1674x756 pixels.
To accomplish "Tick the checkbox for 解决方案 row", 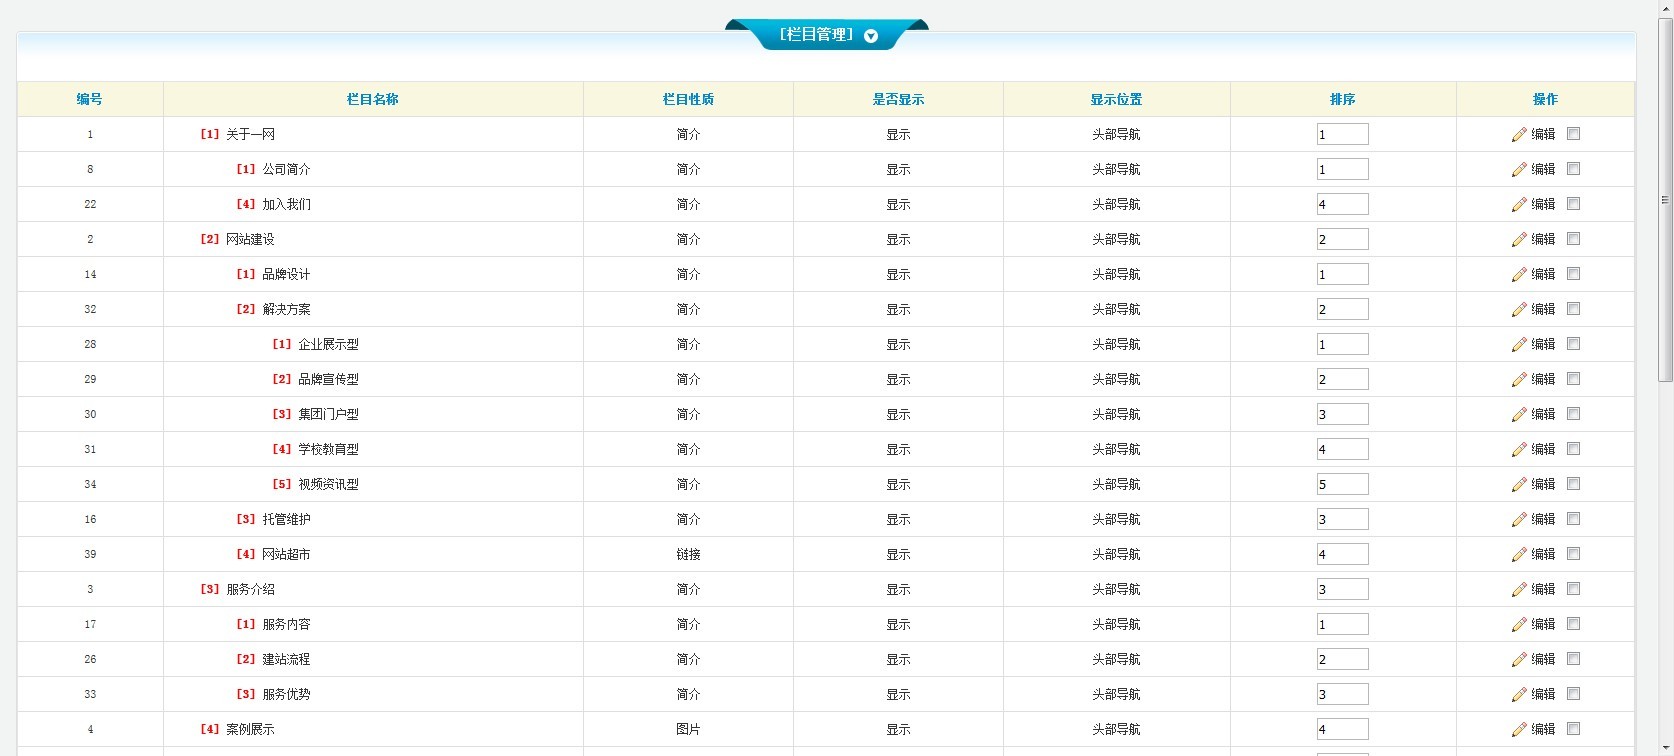I will 1573,309.
